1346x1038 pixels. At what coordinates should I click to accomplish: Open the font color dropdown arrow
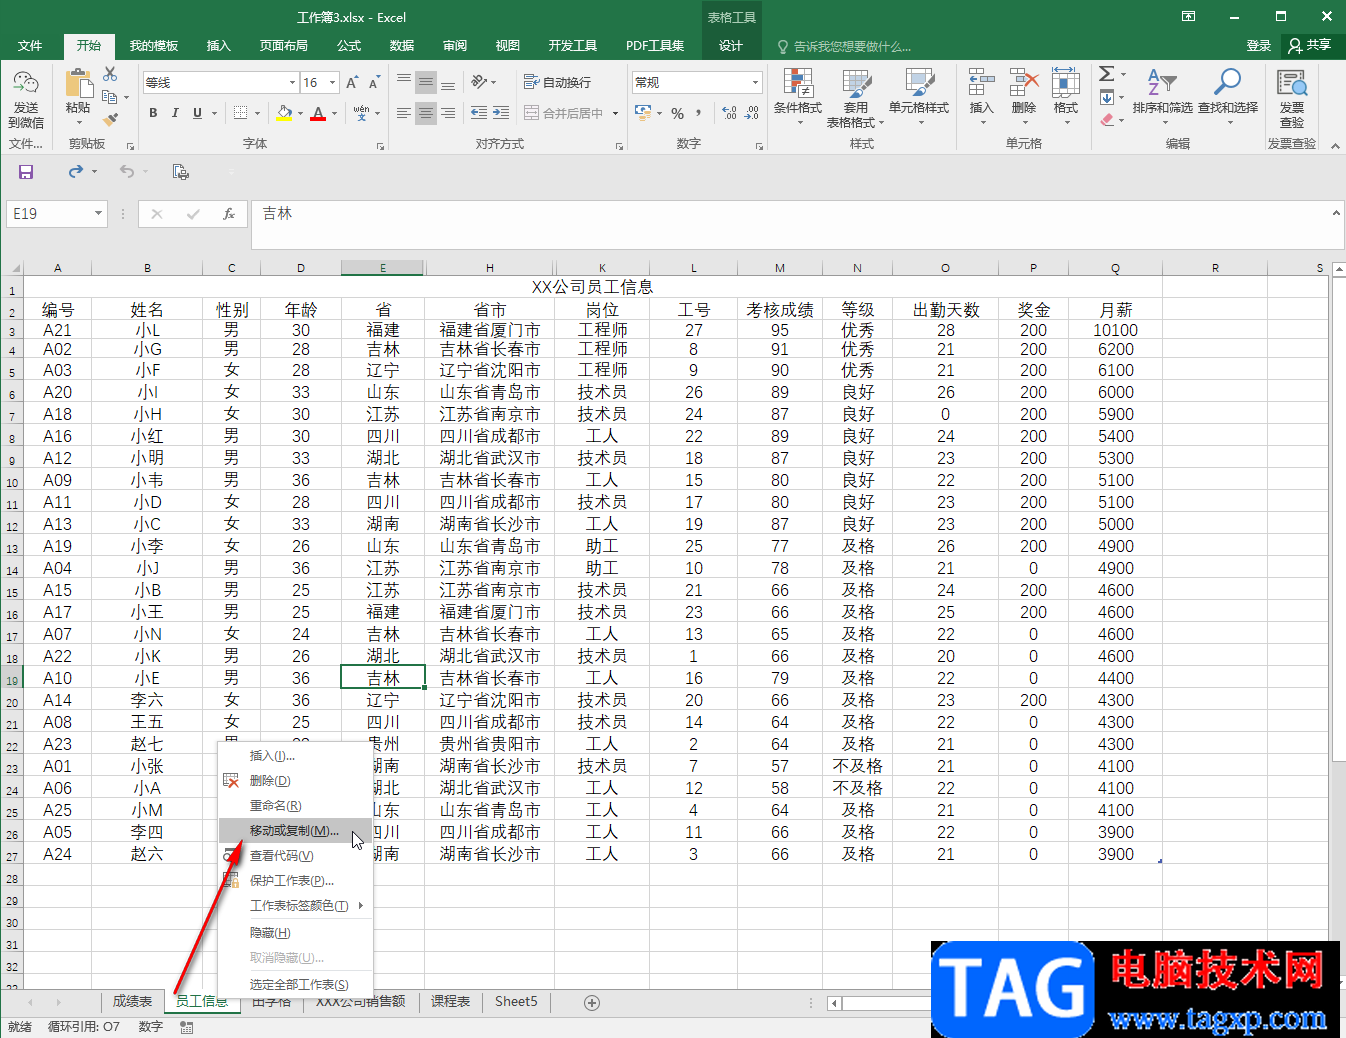(x=334, y=113)
